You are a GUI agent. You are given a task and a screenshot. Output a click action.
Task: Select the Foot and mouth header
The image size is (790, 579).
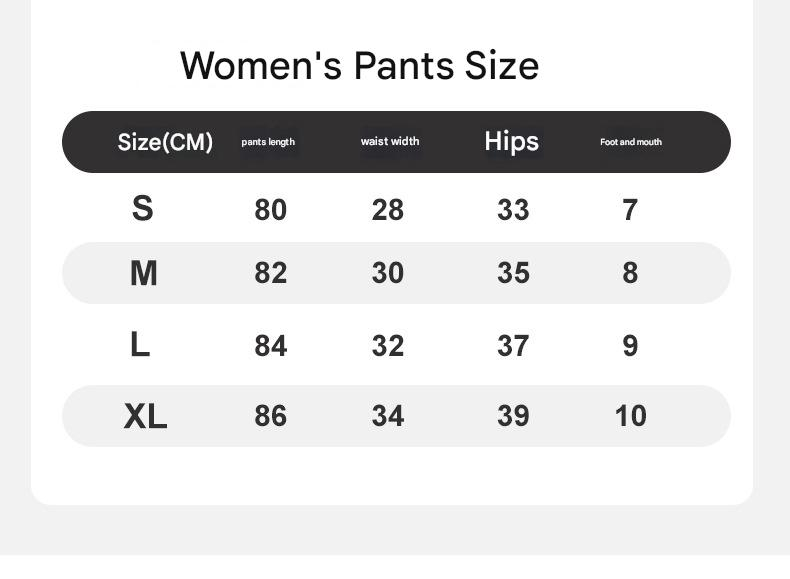pos(631,142)
